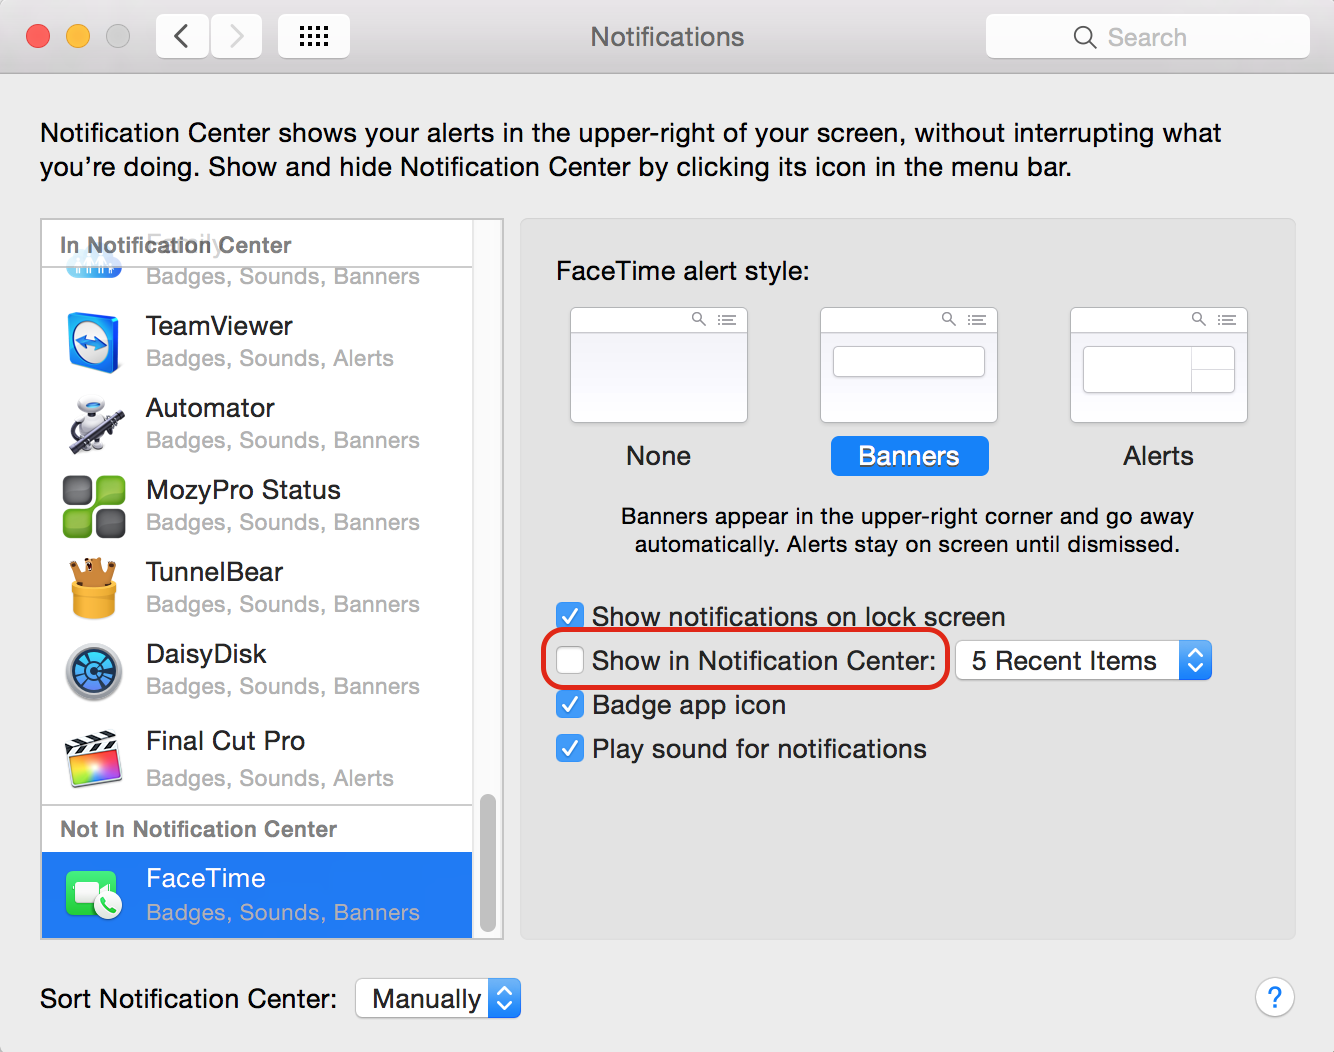Select TeamViewer in the app list
This screenshot has height=1052, width=1334.
257,342
